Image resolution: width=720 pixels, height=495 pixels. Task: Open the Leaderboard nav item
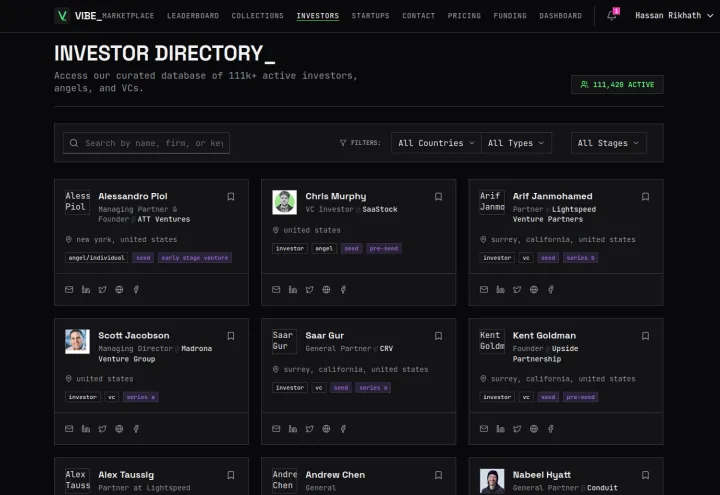[193, 16]
